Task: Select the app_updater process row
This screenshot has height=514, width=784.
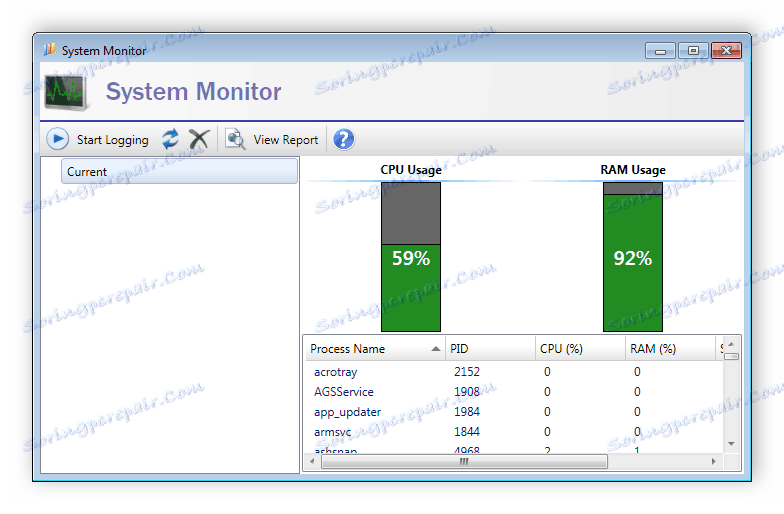Action: point(514,412)
